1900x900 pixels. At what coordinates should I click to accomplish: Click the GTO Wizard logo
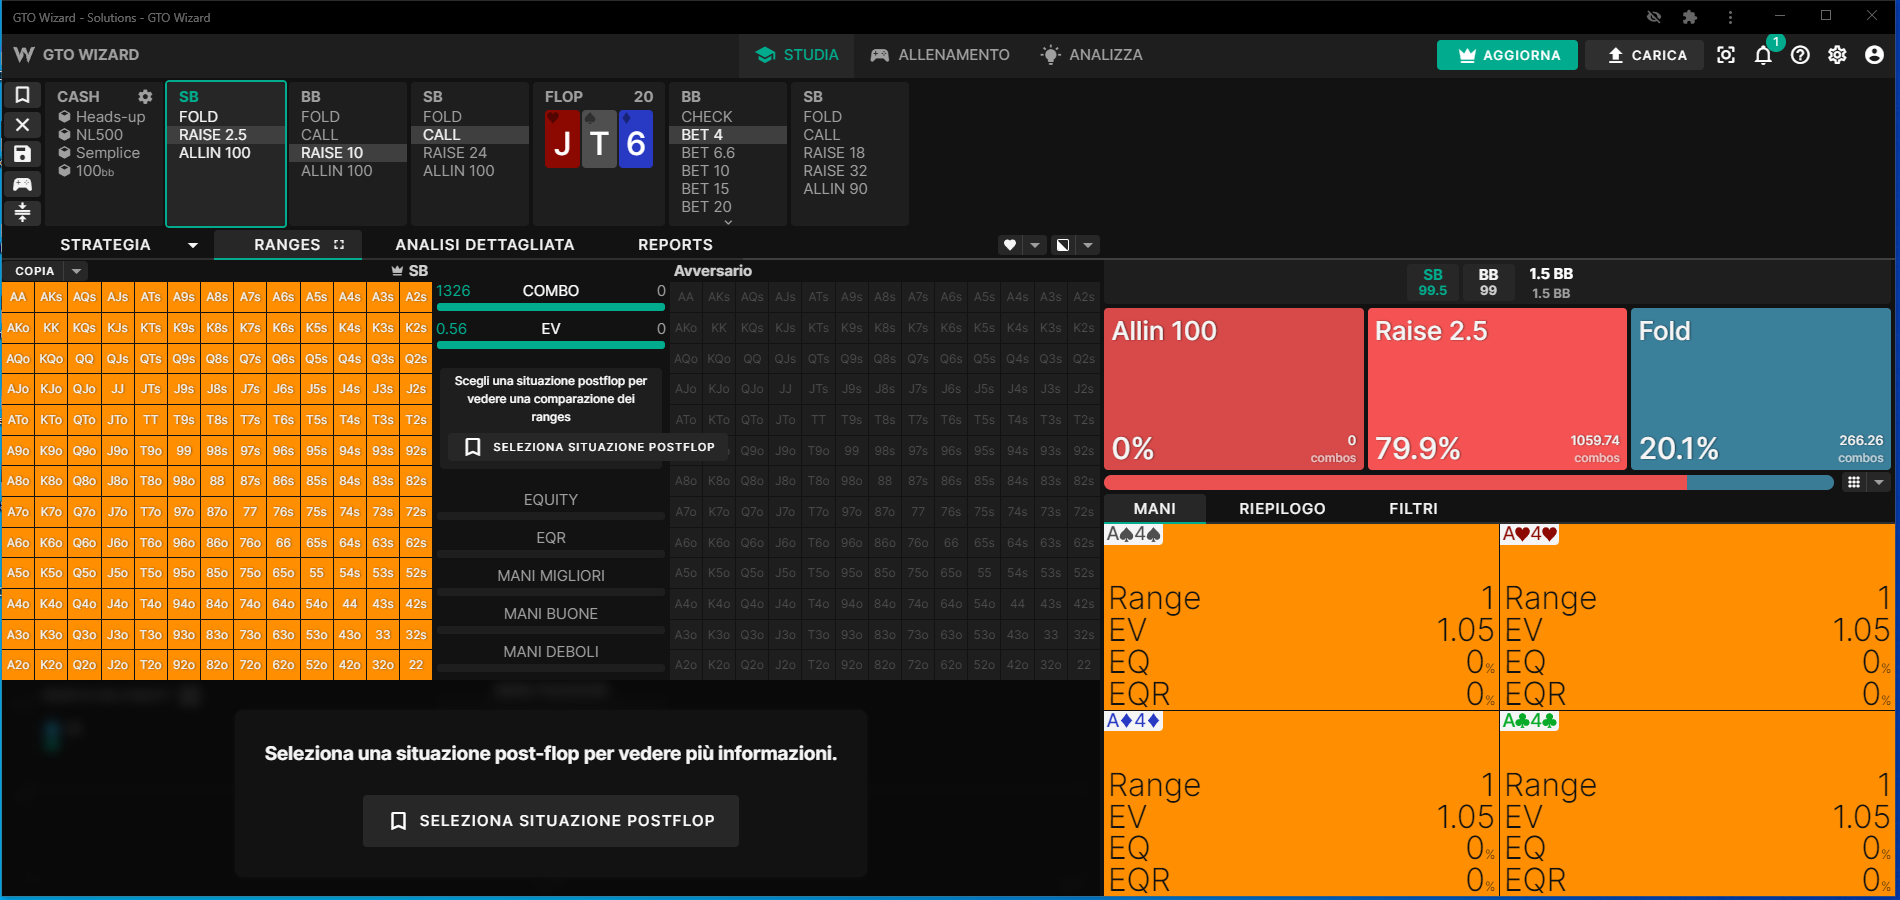pyautogui.click(x=76, y=55)
